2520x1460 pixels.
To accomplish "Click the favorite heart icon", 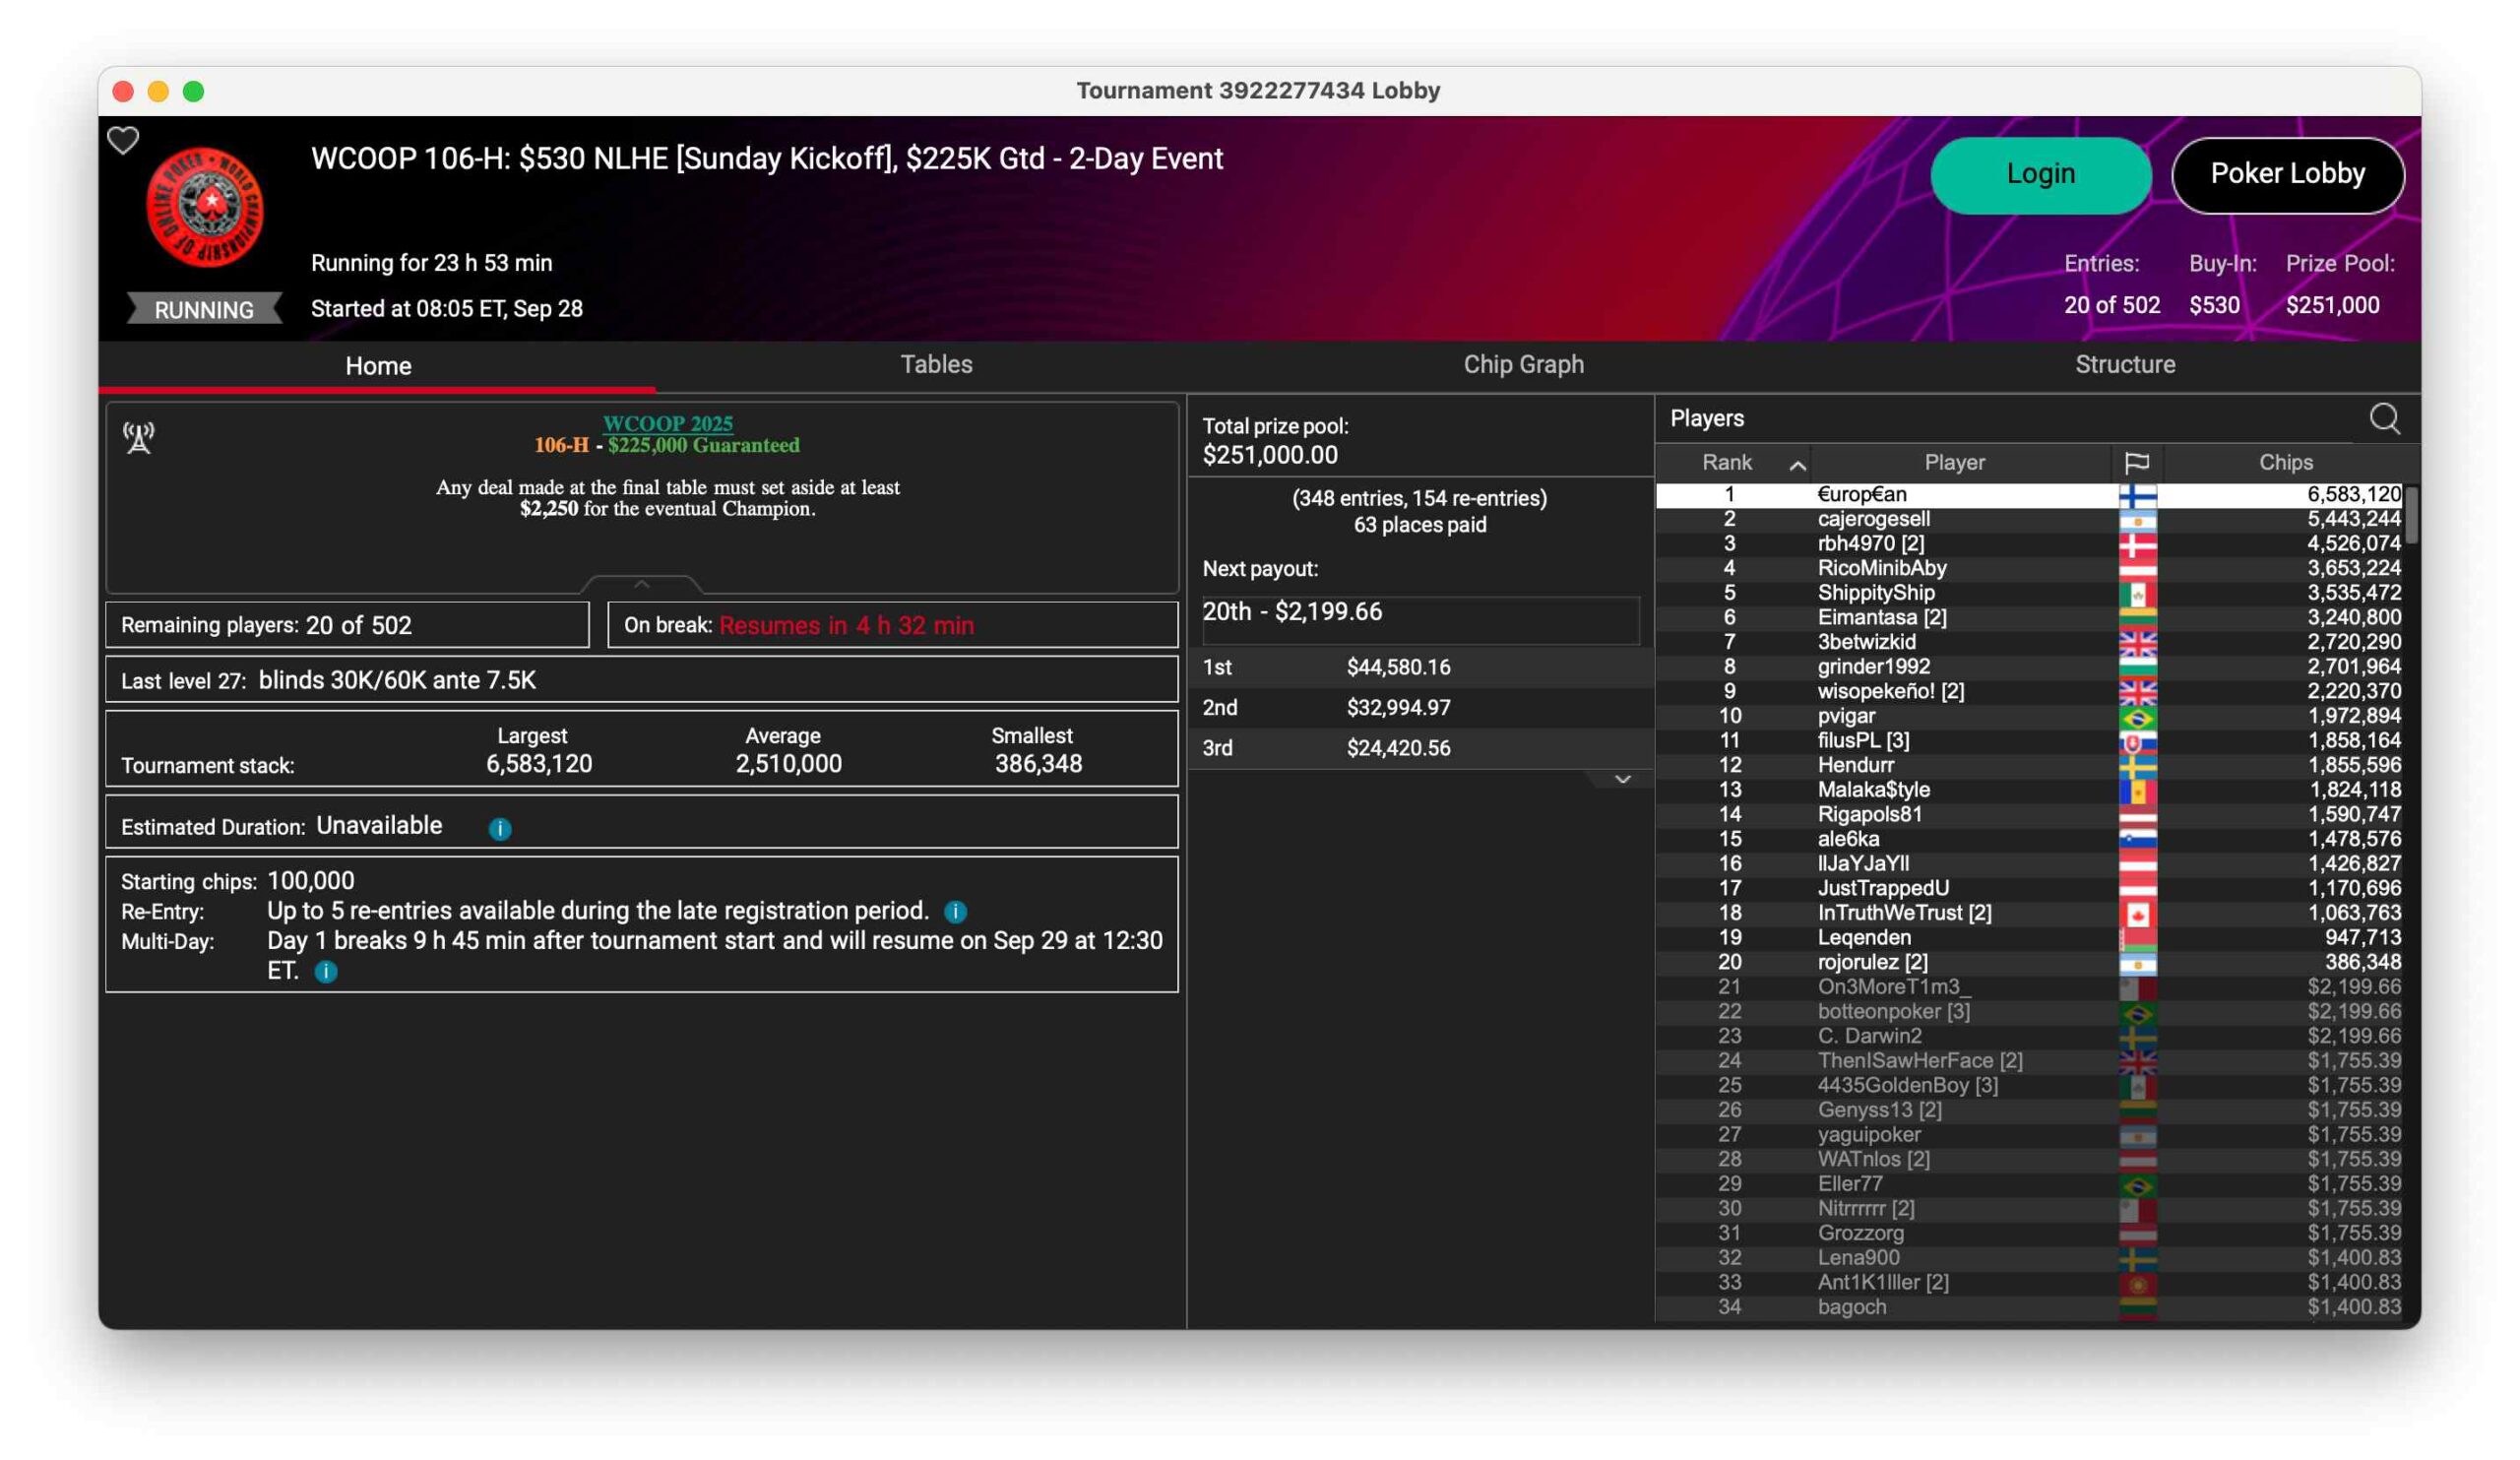I will pos(123,141).
